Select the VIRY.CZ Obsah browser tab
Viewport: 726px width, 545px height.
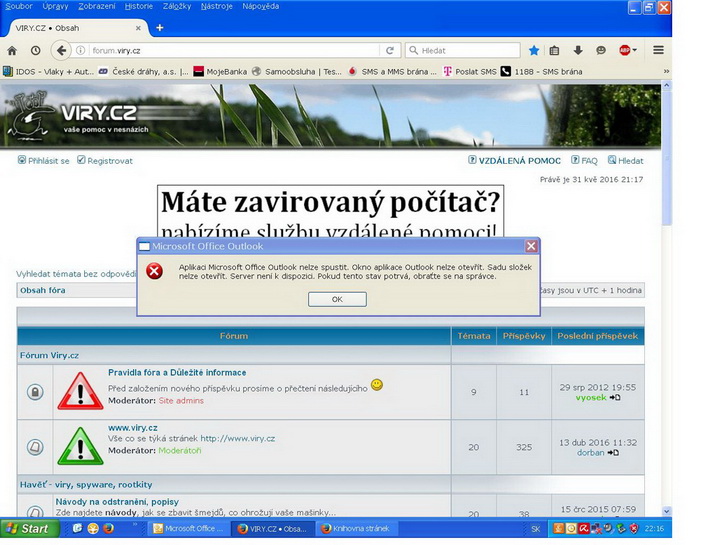click(x=76, y=28)
